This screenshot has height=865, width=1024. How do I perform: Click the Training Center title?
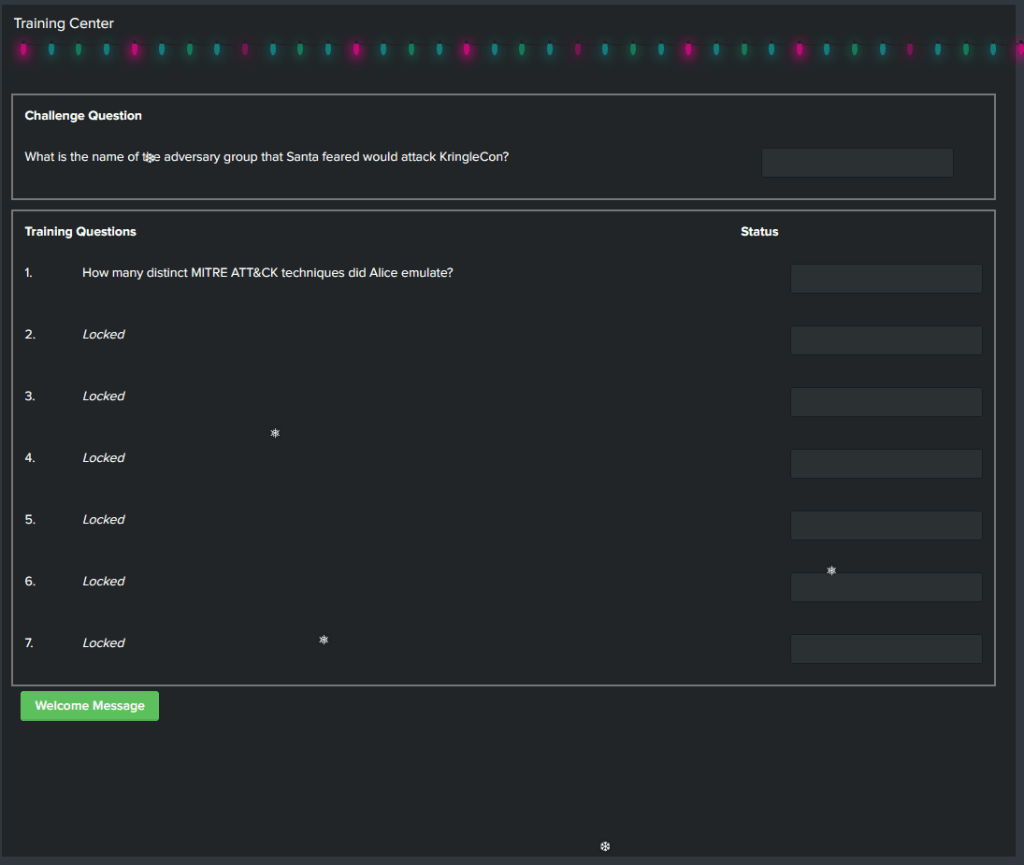pyautogui.click(x=64, y=23)
